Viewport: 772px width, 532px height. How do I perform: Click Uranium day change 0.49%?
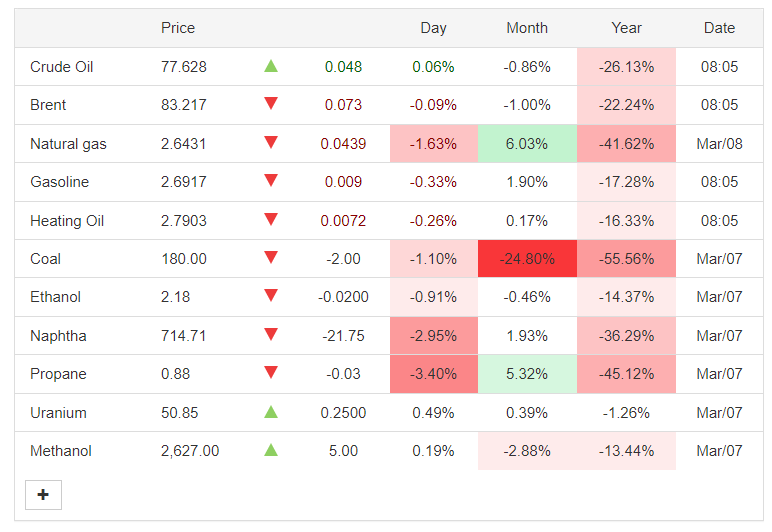tap(433, 412)
